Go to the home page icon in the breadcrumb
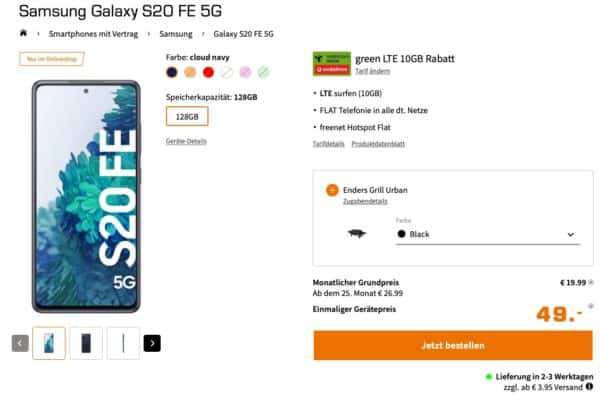 pos(23,33)
